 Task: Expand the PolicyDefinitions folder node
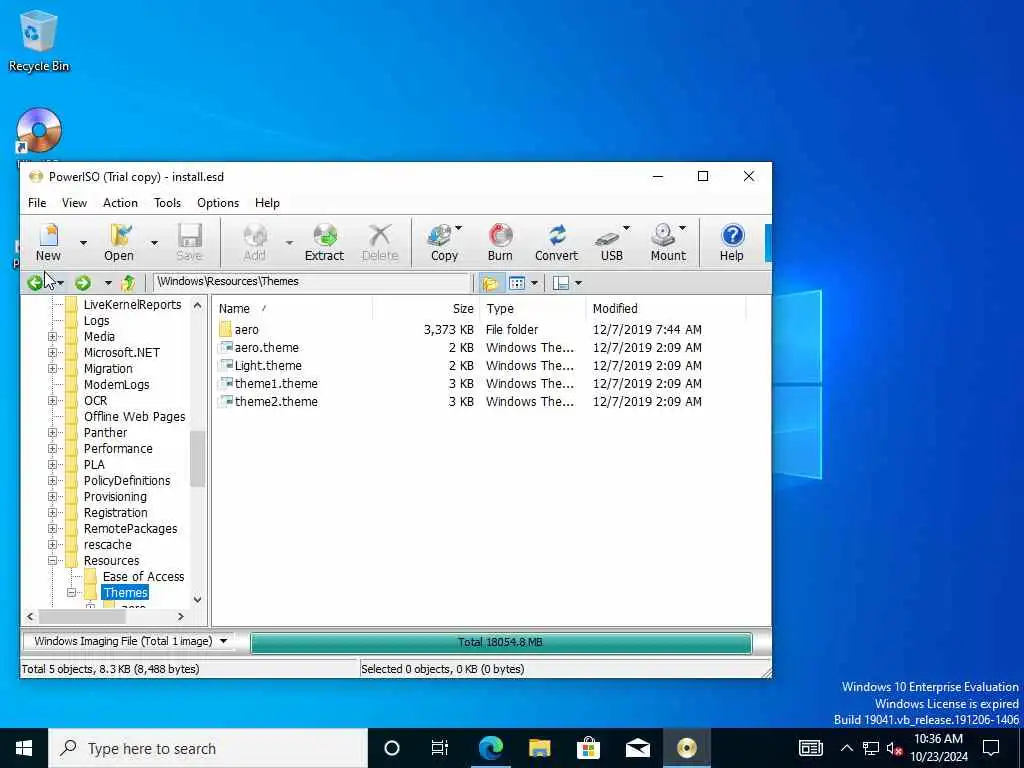pyautogui.click(x=52, y=481)
